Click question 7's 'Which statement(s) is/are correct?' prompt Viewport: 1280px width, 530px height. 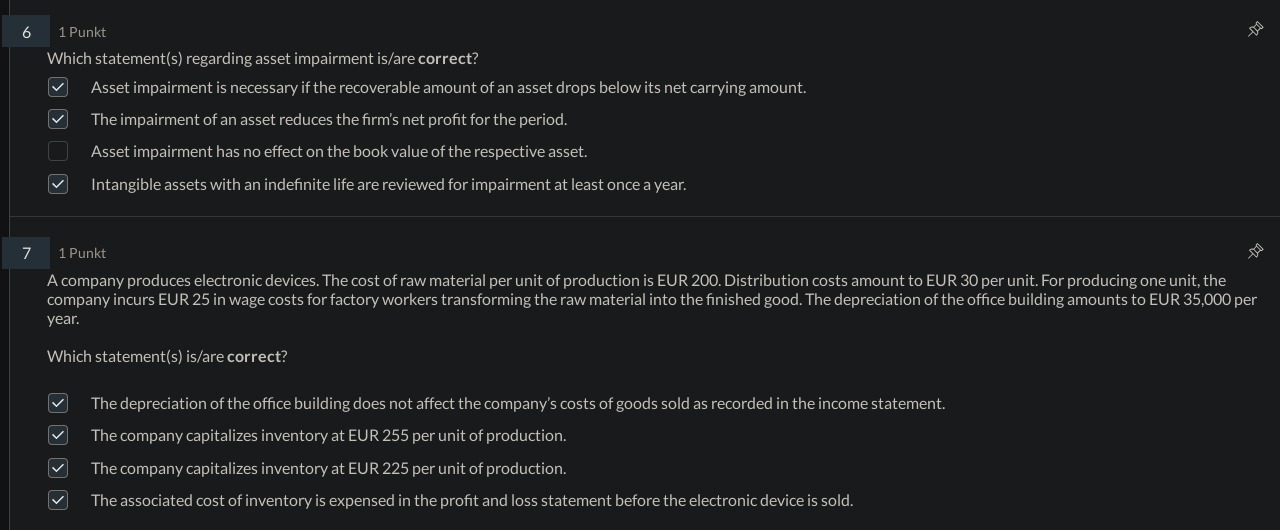pos(167,357)
